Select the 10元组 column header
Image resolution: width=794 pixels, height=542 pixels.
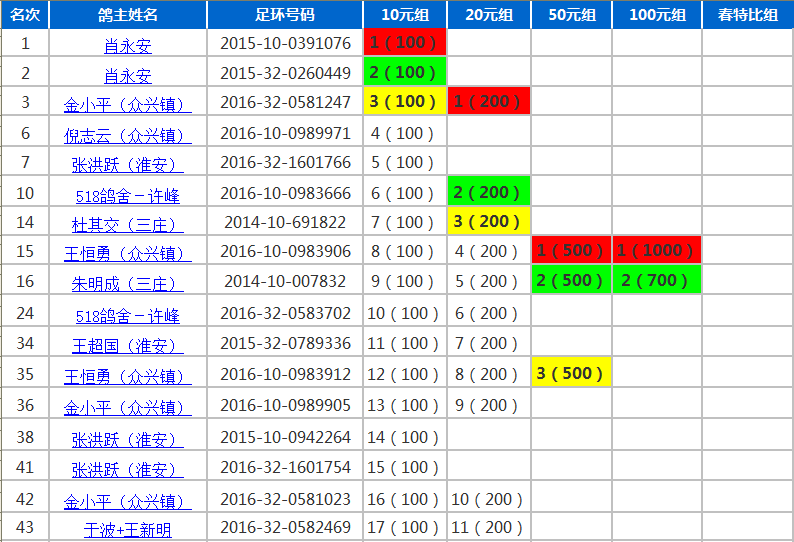pyautogui.click(x=404, y=15)
